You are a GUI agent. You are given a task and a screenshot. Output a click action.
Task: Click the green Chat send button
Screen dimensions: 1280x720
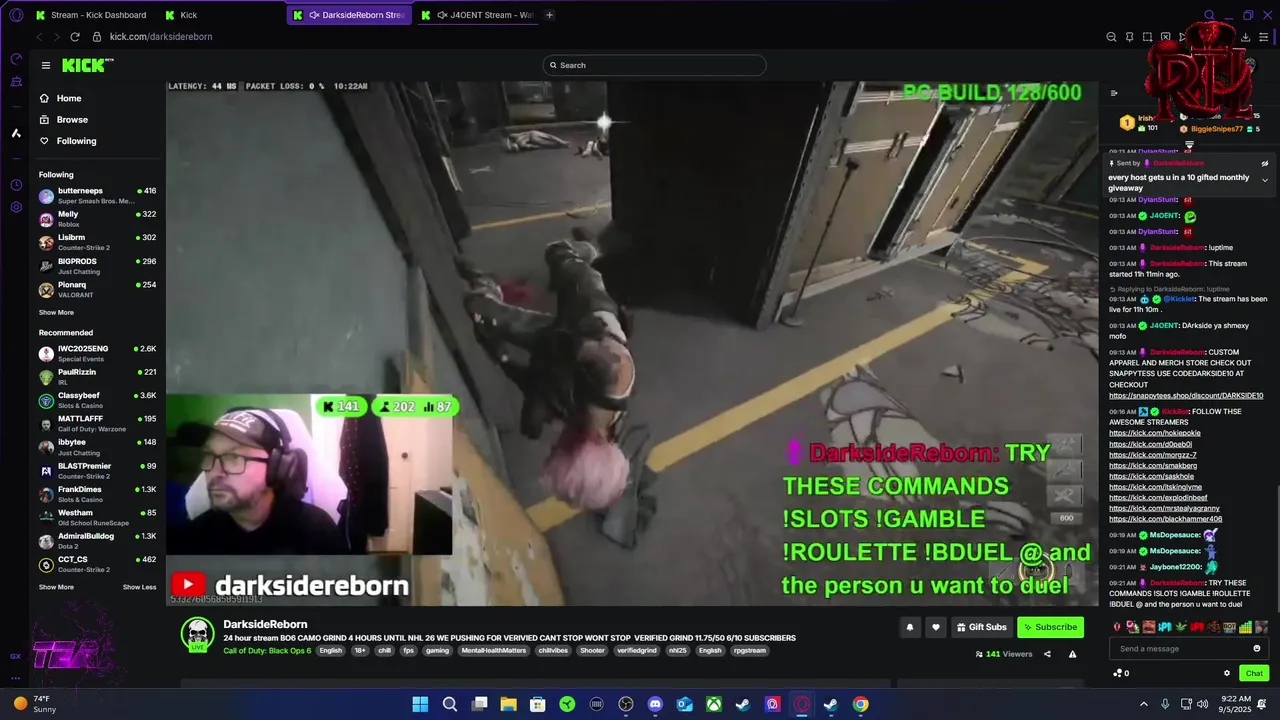click(x=1254, y=673)
